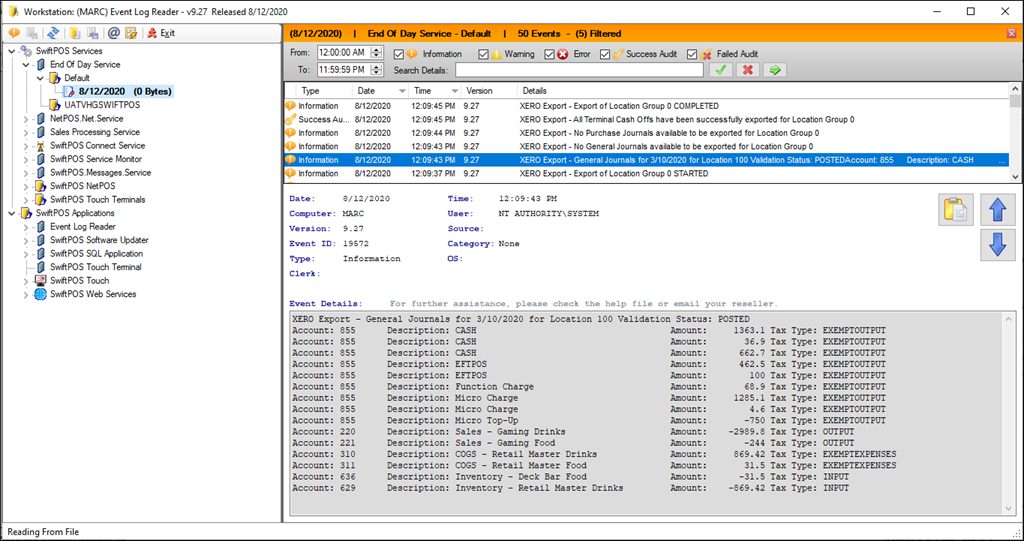Click the From time spinner

[x=377, y=52]
